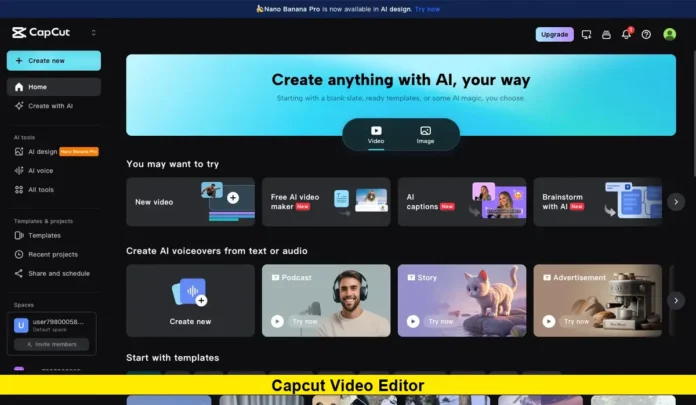The width and height of the screenshot is (696, 405).
Task: Open Free AI video maker card
Action: pos(326,202)
